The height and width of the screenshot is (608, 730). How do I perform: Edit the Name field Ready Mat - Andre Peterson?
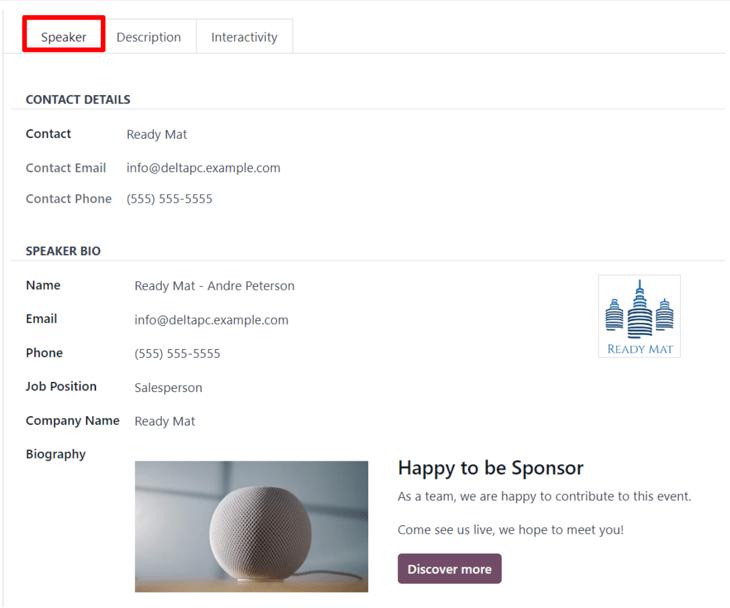pyautogui.click(x=214, y=286)
